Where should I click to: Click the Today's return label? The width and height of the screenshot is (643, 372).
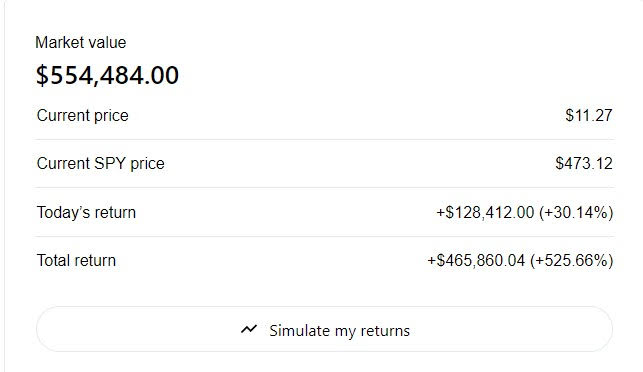pyautogui.click(x=86, y=212)
